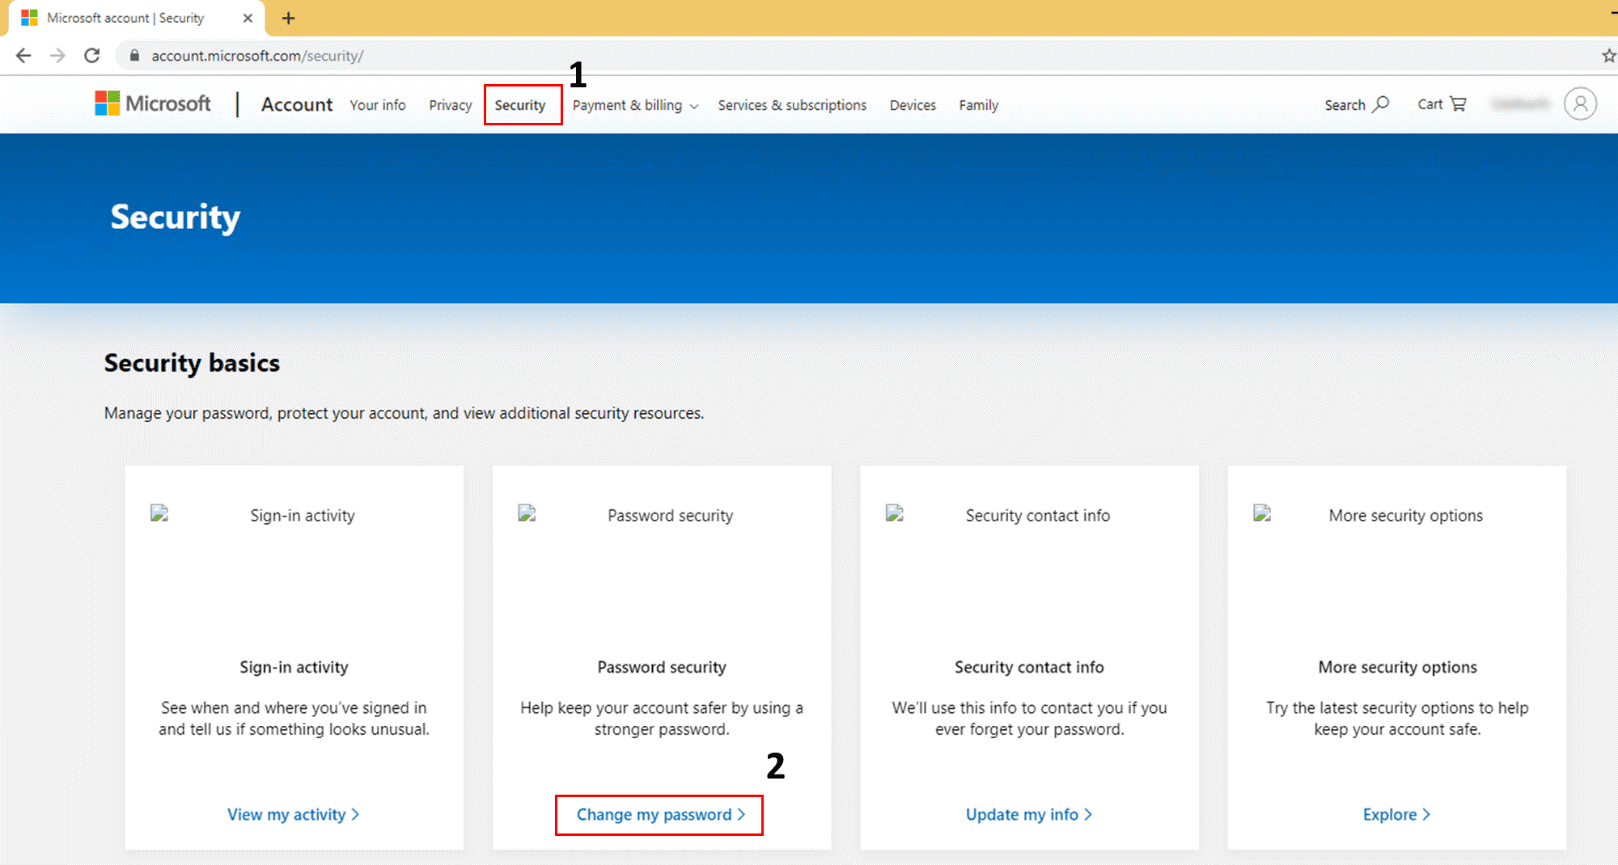Click the Search magnifier icon
Screen dimensions: 1618x865
(1381, 104)
